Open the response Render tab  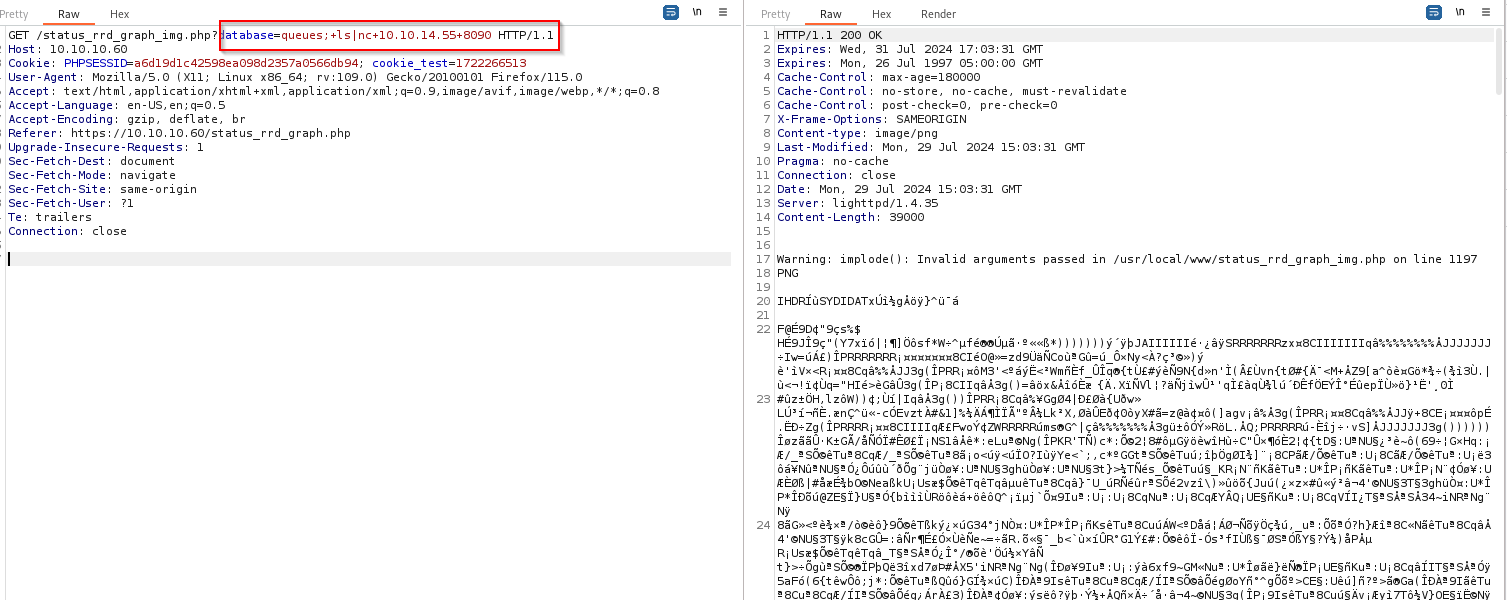tap(938, 14)
